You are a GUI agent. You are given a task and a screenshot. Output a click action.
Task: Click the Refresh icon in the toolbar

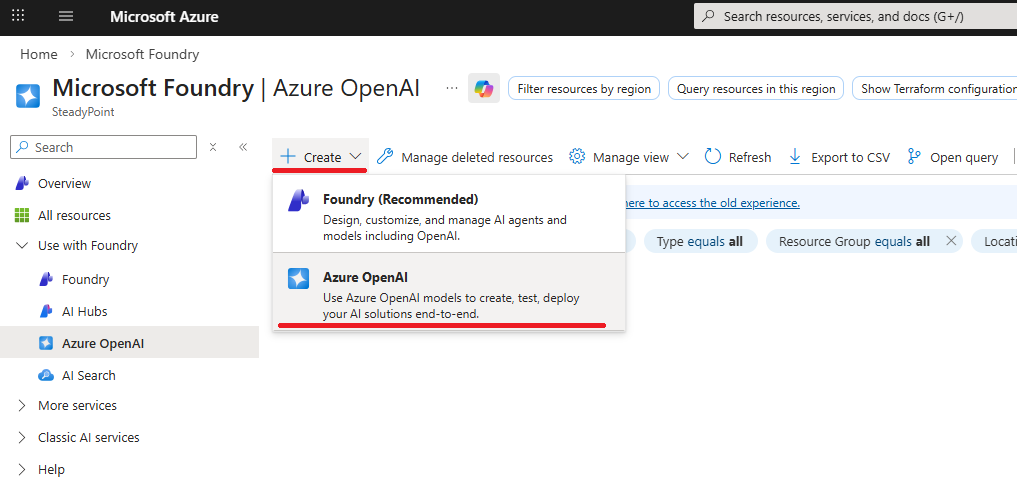(713, 157)
